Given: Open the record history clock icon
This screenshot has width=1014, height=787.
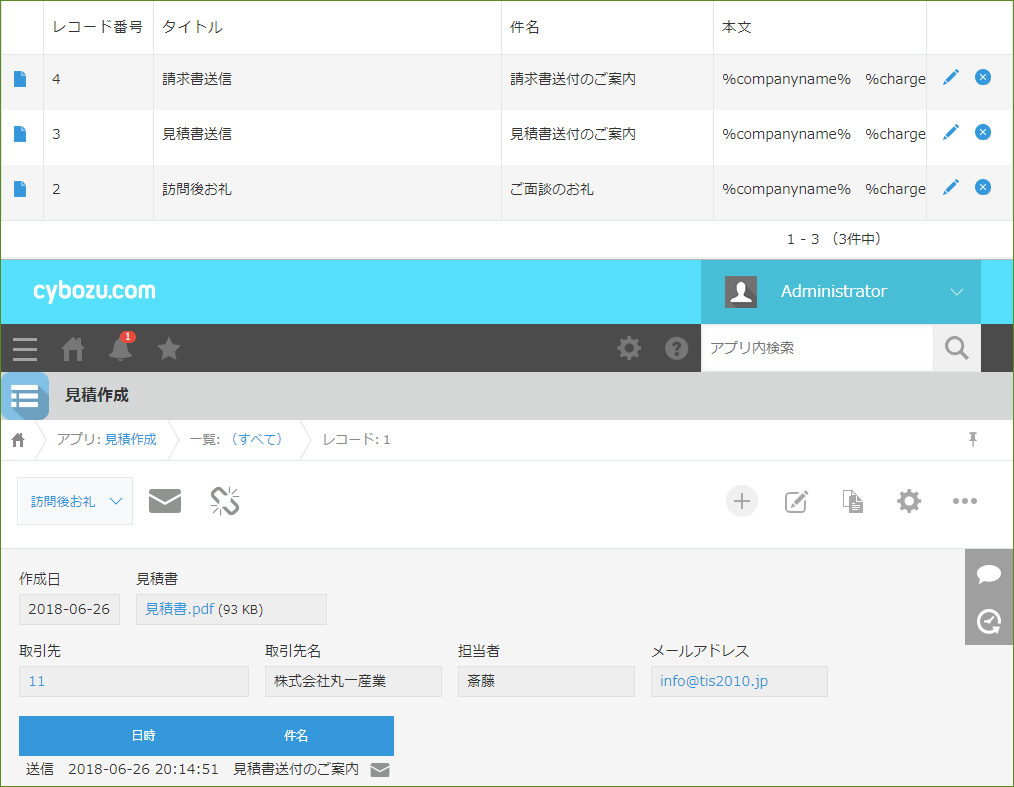Looking at the screenshot, I should click(989, 621).
